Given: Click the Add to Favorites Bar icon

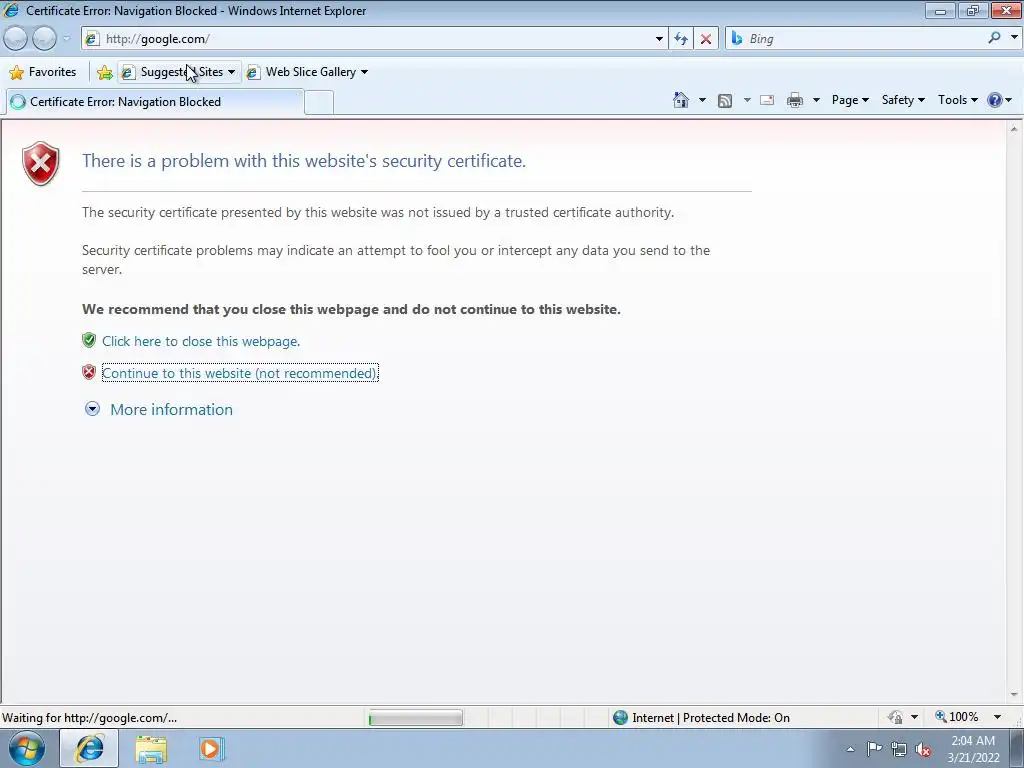Looking at the screenshot, I should click(104, 72).
